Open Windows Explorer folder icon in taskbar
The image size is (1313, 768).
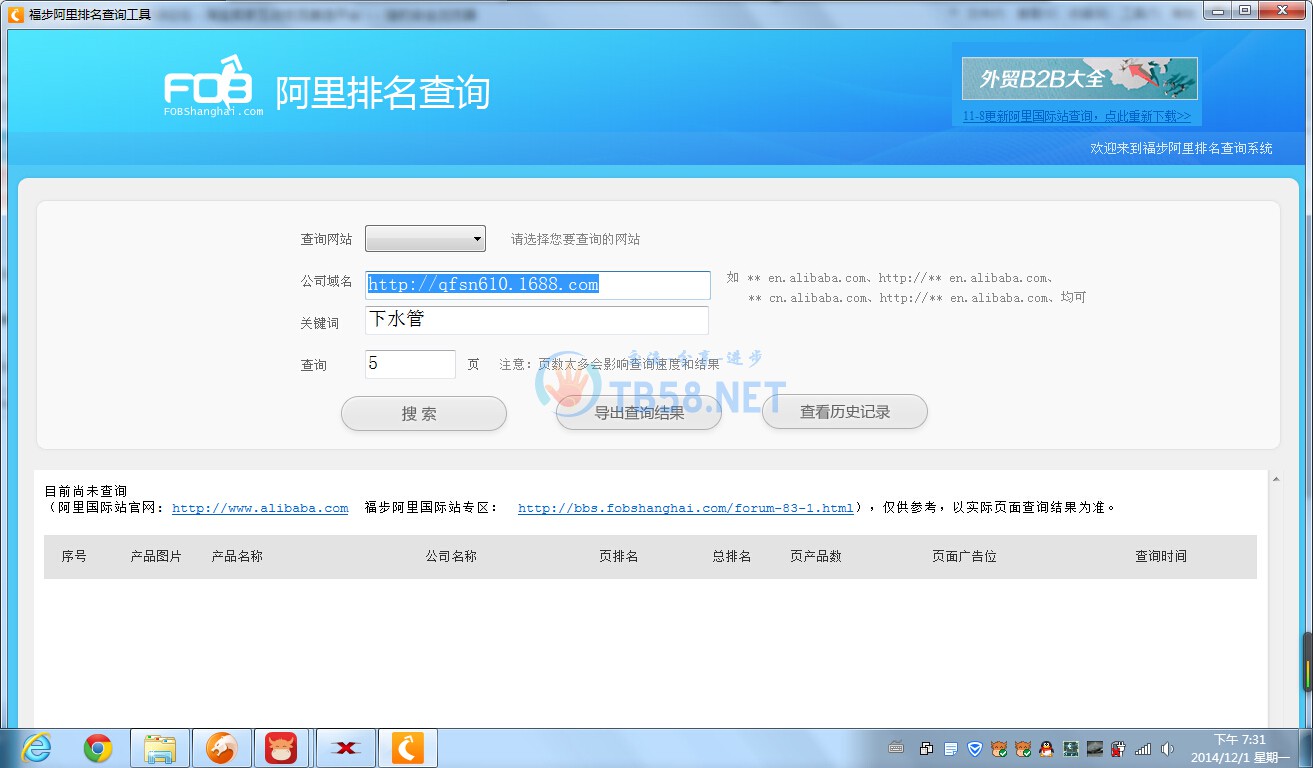(160, 748)
